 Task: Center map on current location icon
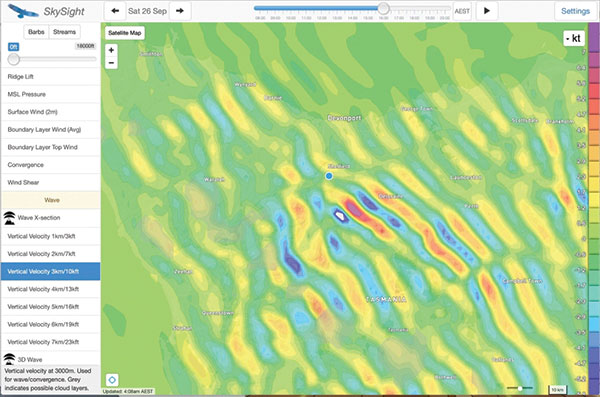[x=112, y=380]
